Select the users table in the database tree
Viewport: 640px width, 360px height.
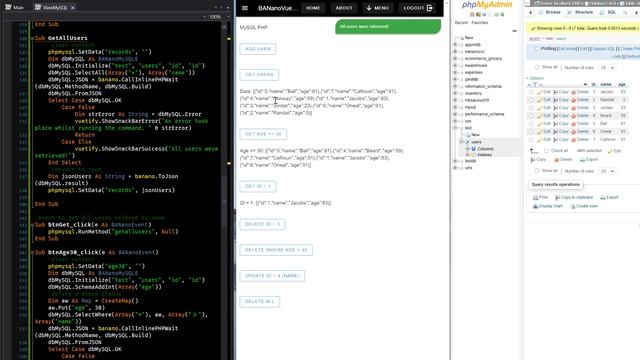coord(476,142)
